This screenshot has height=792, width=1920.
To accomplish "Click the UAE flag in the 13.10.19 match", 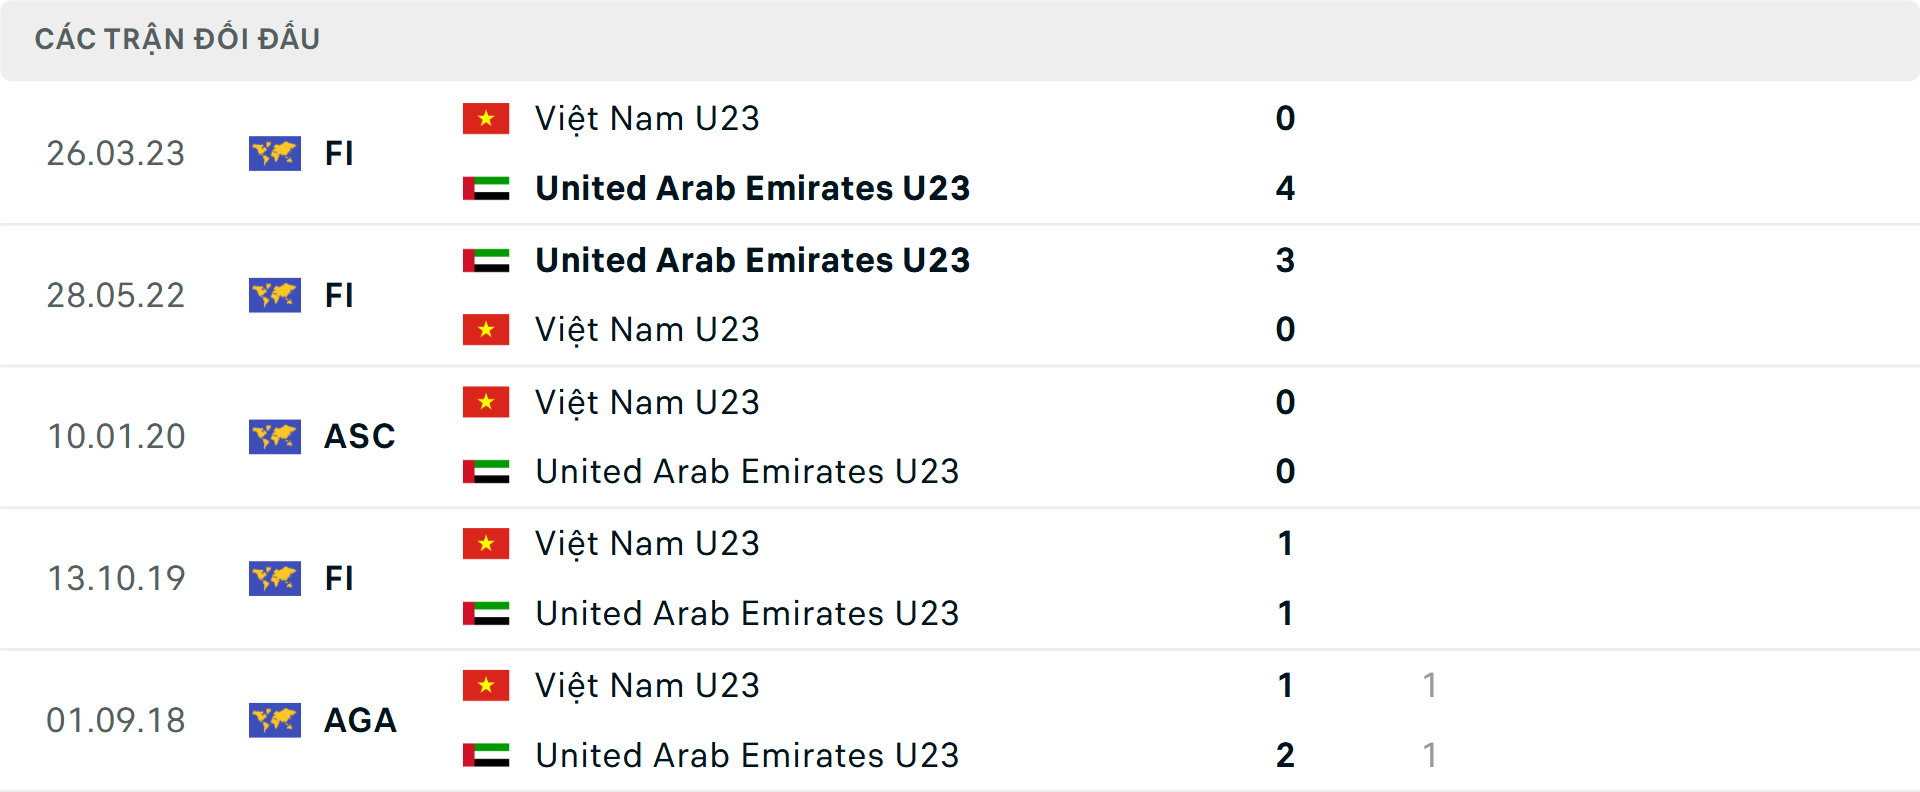I will coord(486,613).
